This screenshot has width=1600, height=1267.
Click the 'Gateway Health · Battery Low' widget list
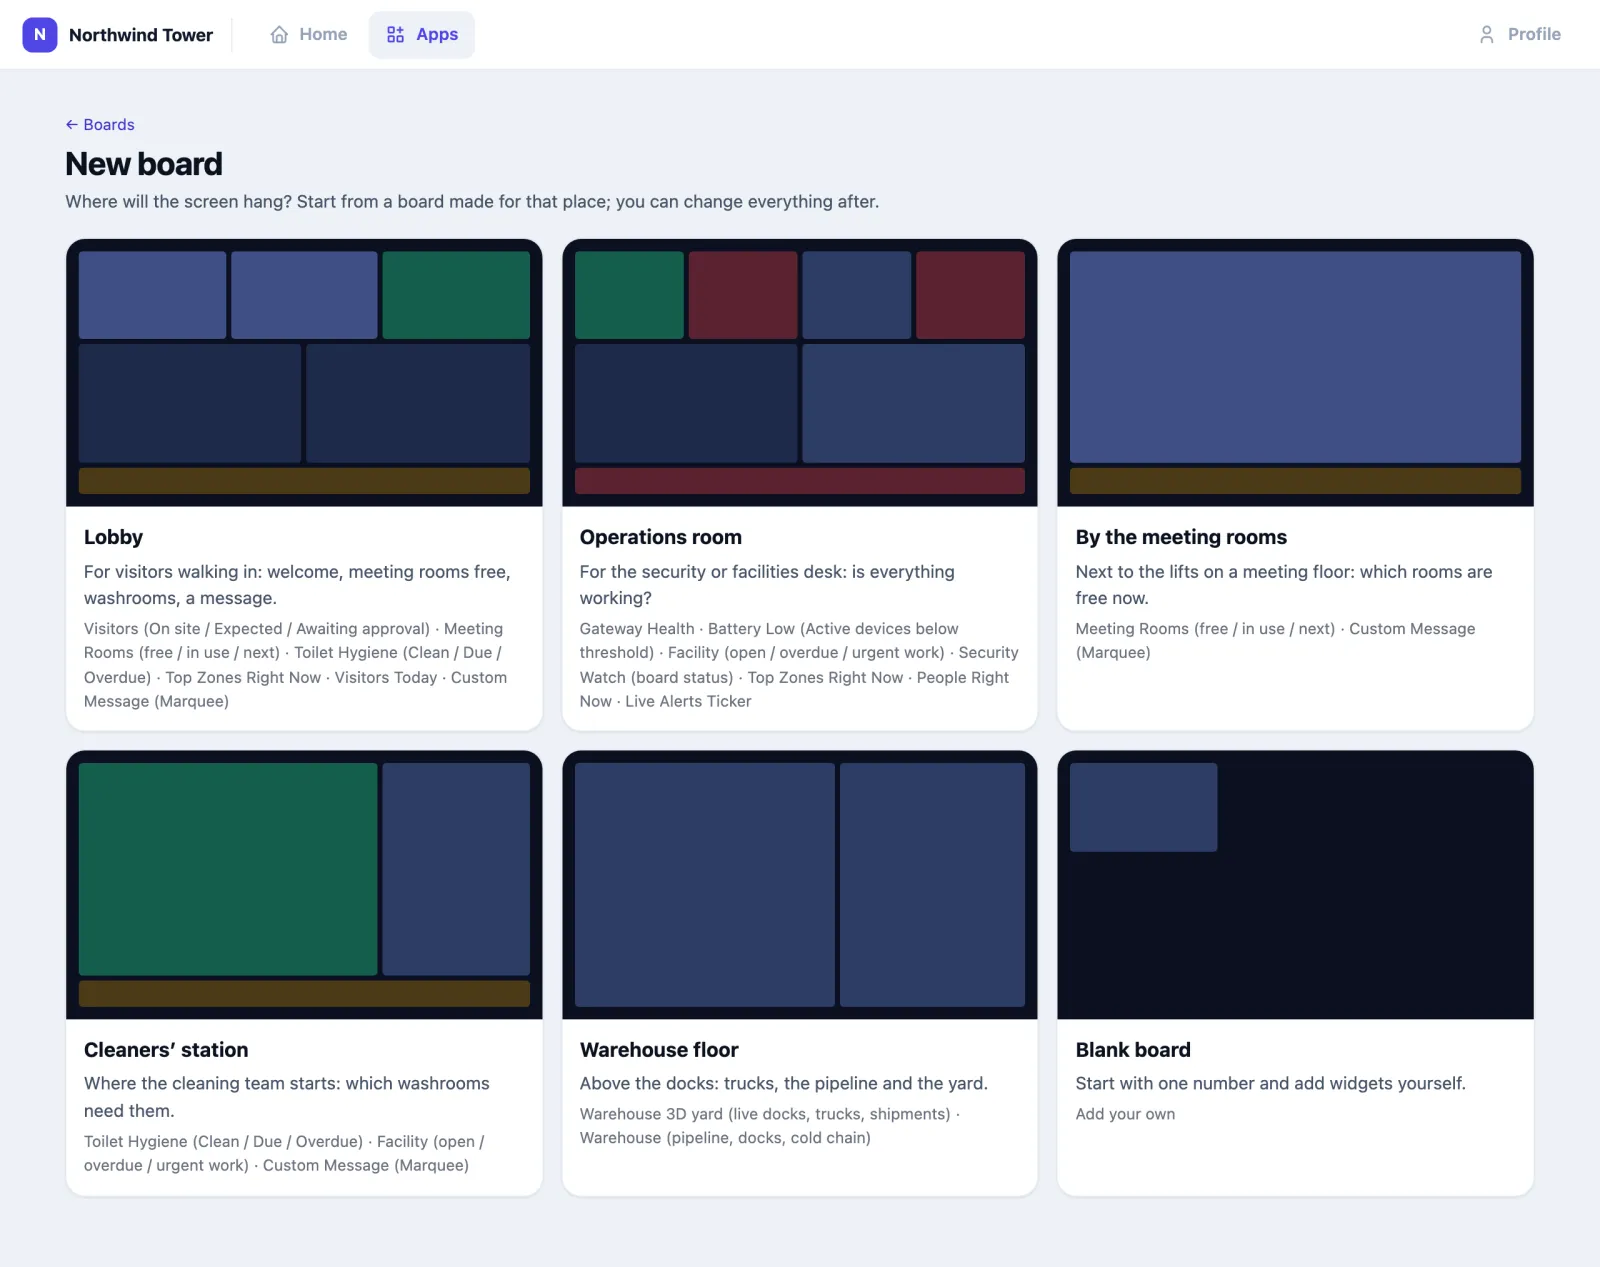click(x=799, y=665)
